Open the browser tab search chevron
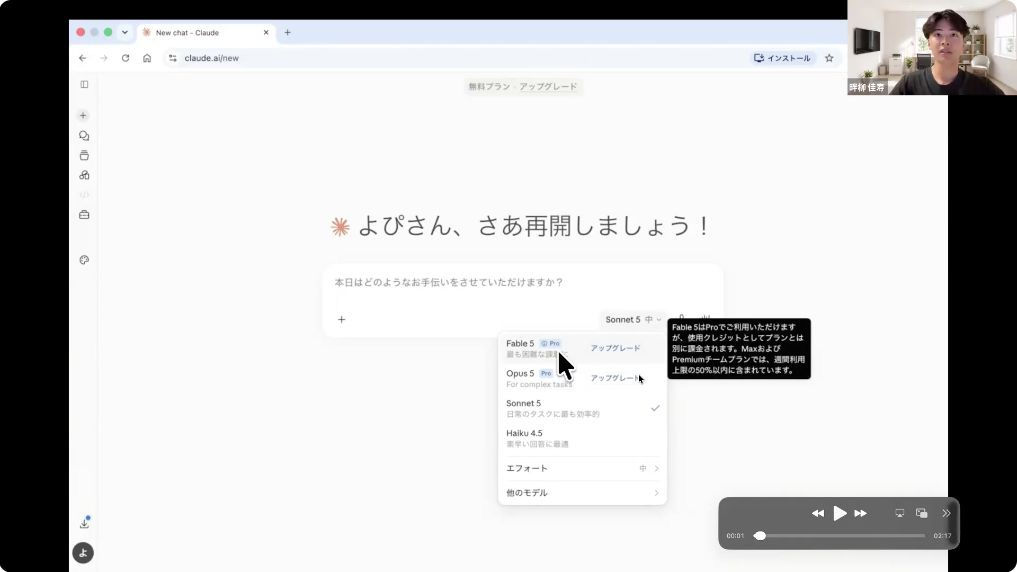This screenshot has height=572, width=1017. click(x=125, y=32)
